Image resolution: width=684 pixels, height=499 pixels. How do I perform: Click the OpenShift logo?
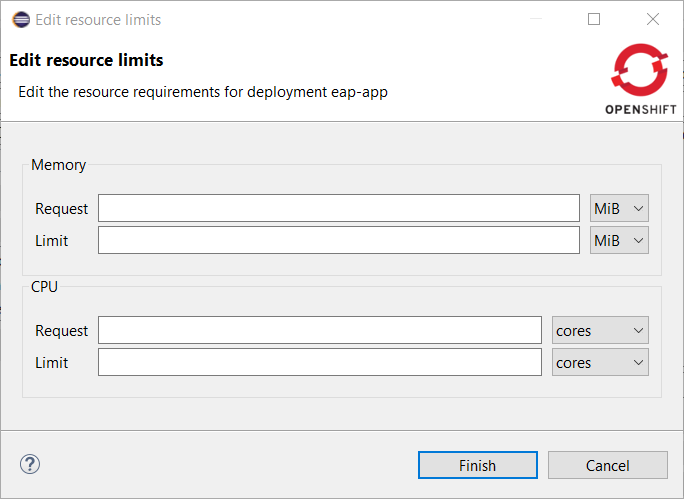pyautogui.click(x=640, y=80)
